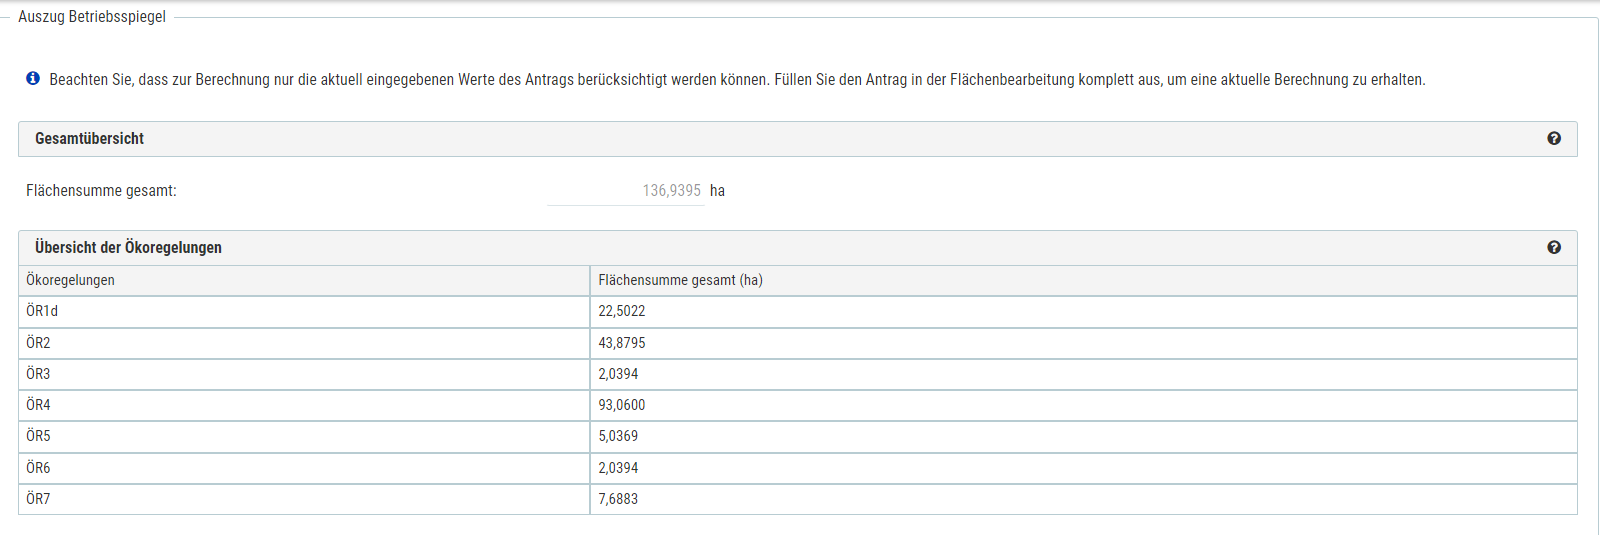Select the ÖR4 row label
The width and height of the screenshot is (1600, 535).
point(38,405)
